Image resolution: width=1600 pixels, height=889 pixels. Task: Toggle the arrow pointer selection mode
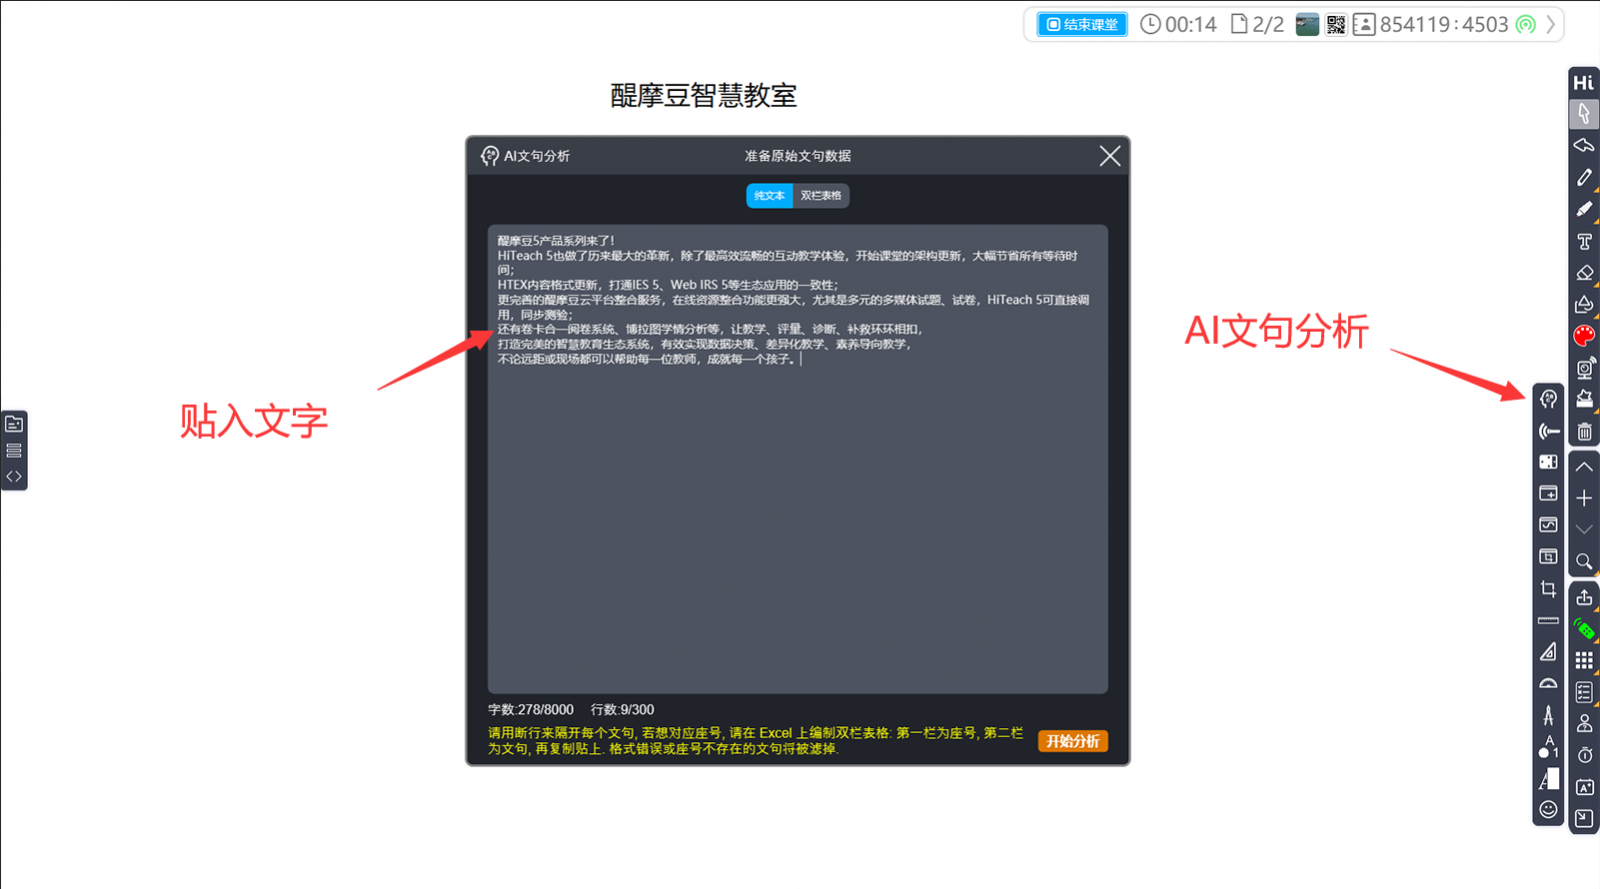tap(1584, 113)
